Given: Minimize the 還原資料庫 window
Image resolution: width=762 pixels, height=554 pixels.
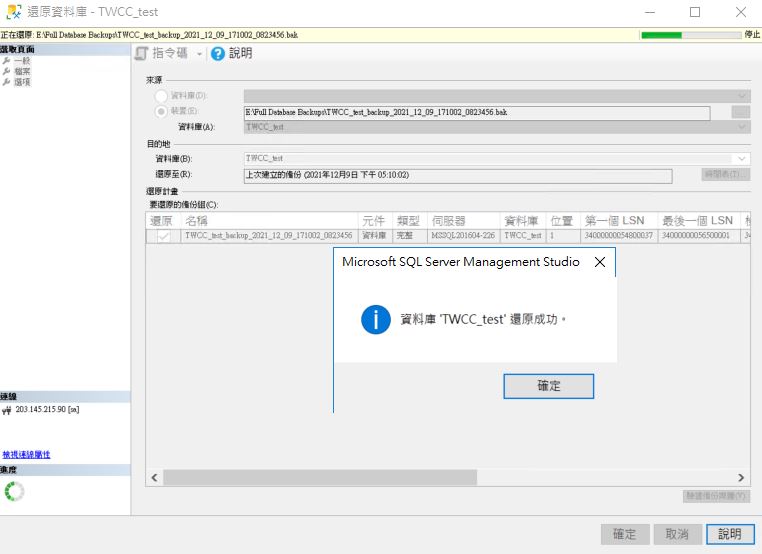Looking at the screenshot, I should coord(650,12).
